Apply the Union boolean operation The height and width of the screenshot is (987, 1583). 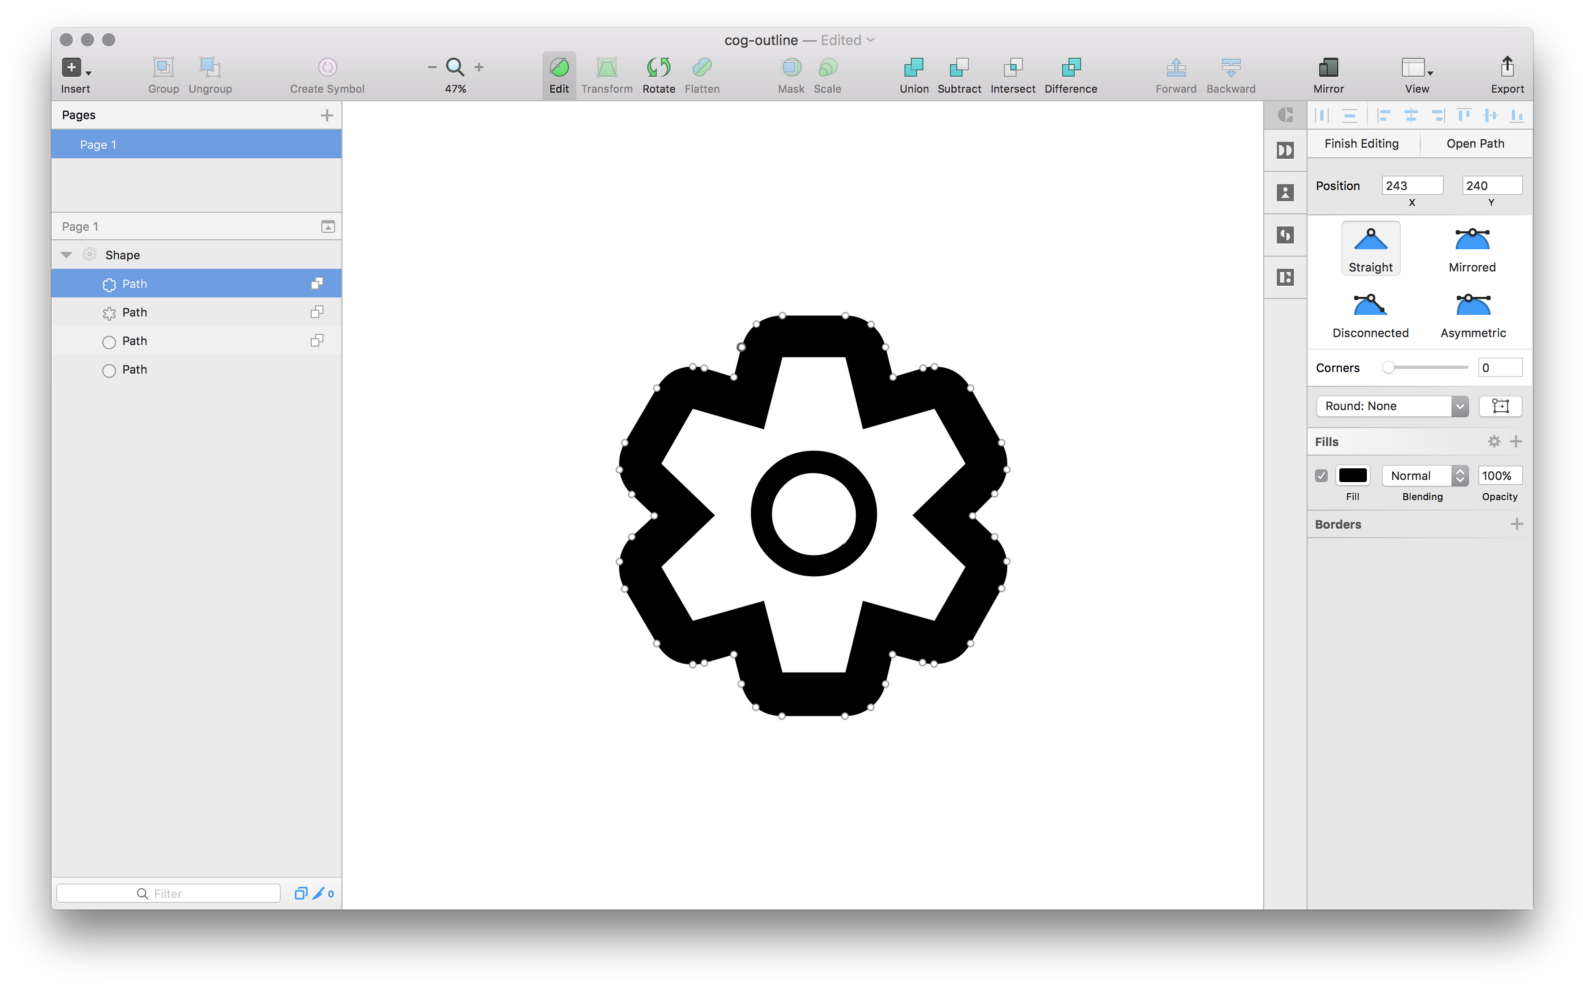[914, 67]
